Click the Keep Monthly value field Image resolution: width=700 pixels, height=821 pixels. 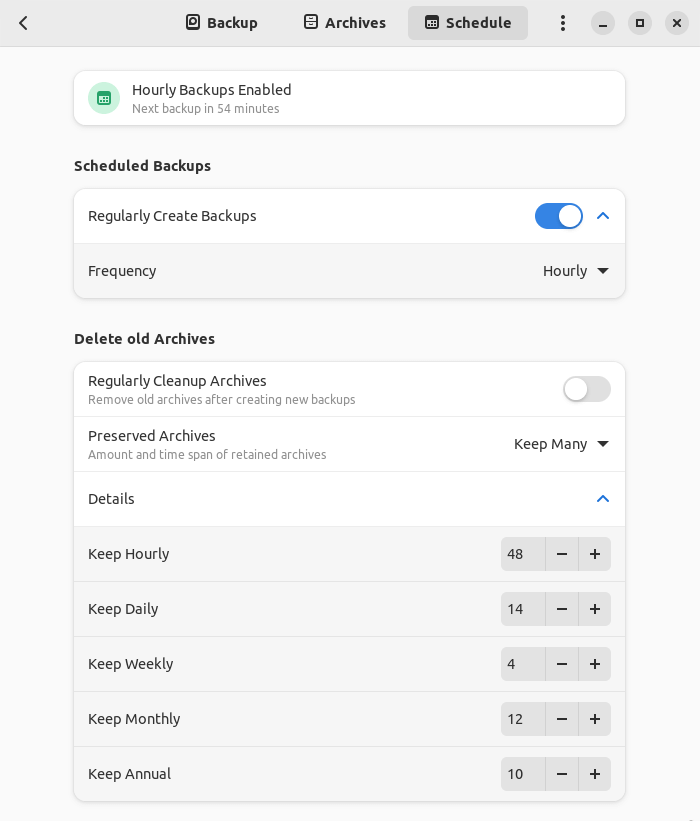pyautogui.click(x=523, y=719)
